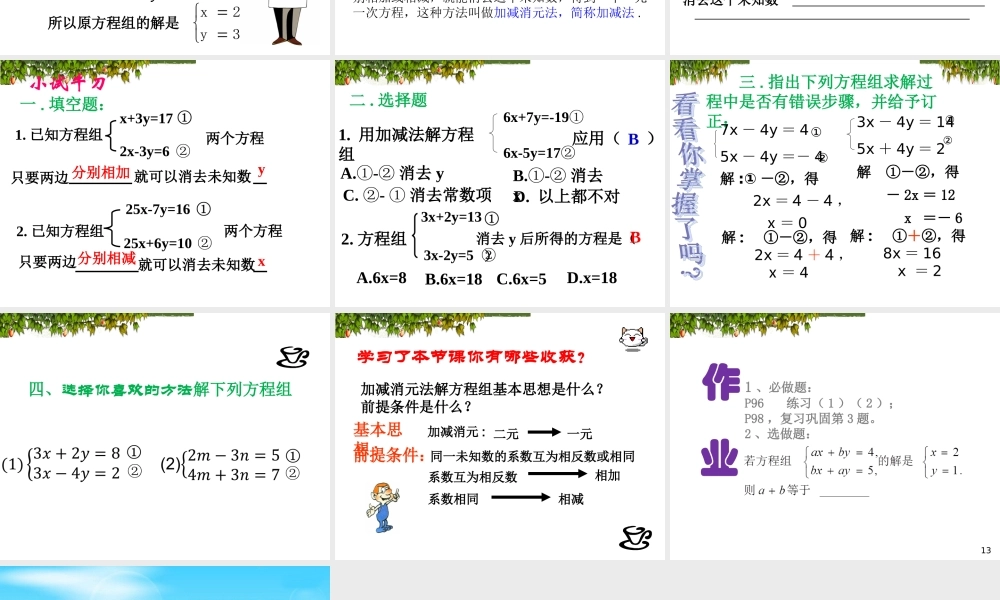1000x600 pixels.
Task: Click the 四、选择你喜欢的方法解下列方程组 heading
Action: [160, 390]
